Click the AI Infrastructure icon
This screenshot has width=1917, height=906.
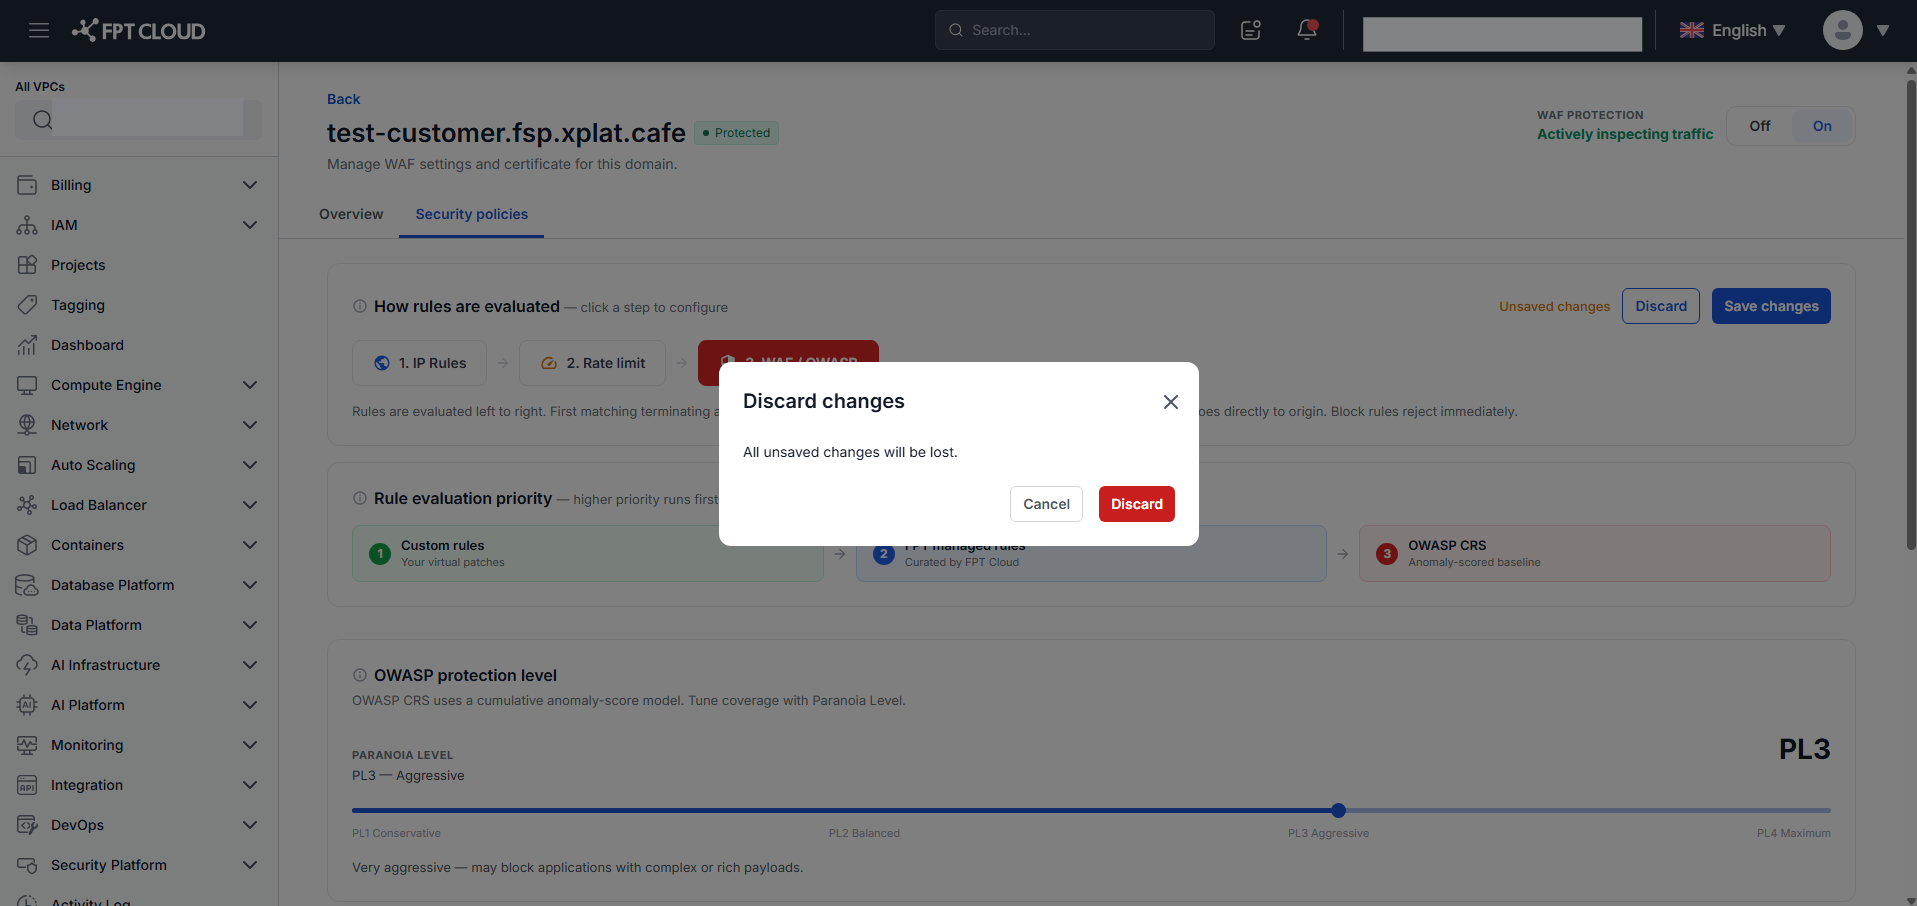(x=27, y=665)
